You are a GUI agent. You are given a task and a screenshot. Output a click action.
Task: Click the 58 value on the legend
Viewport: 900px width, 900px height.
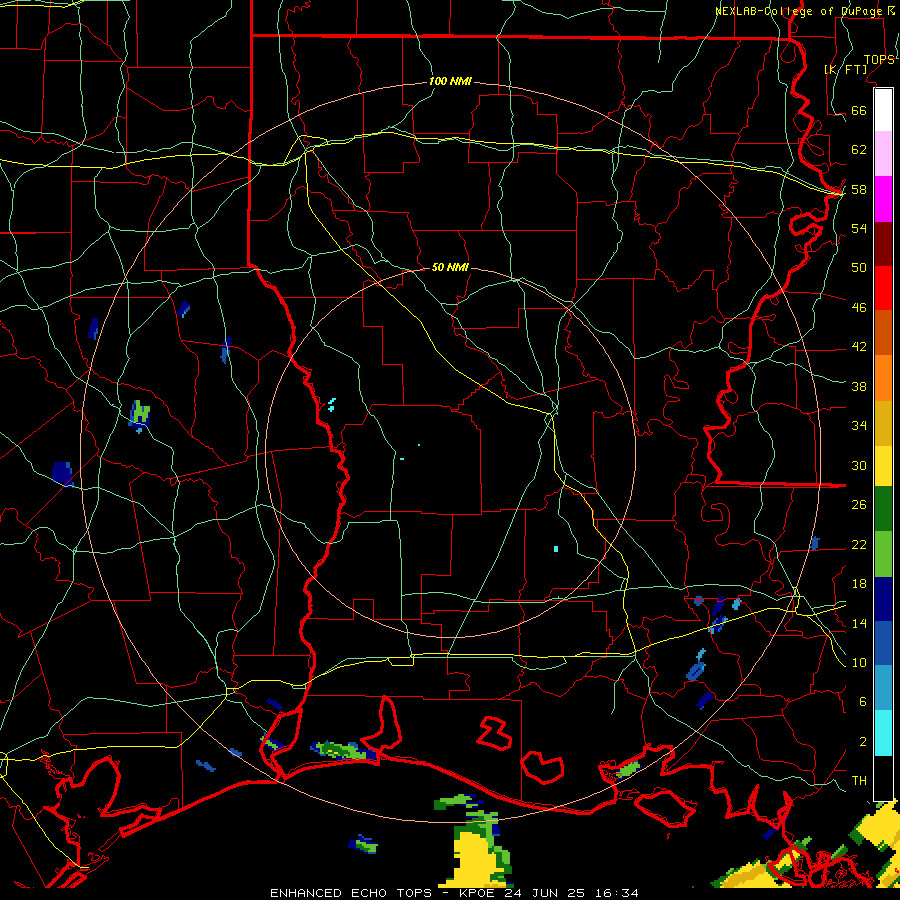pos(859,189)
